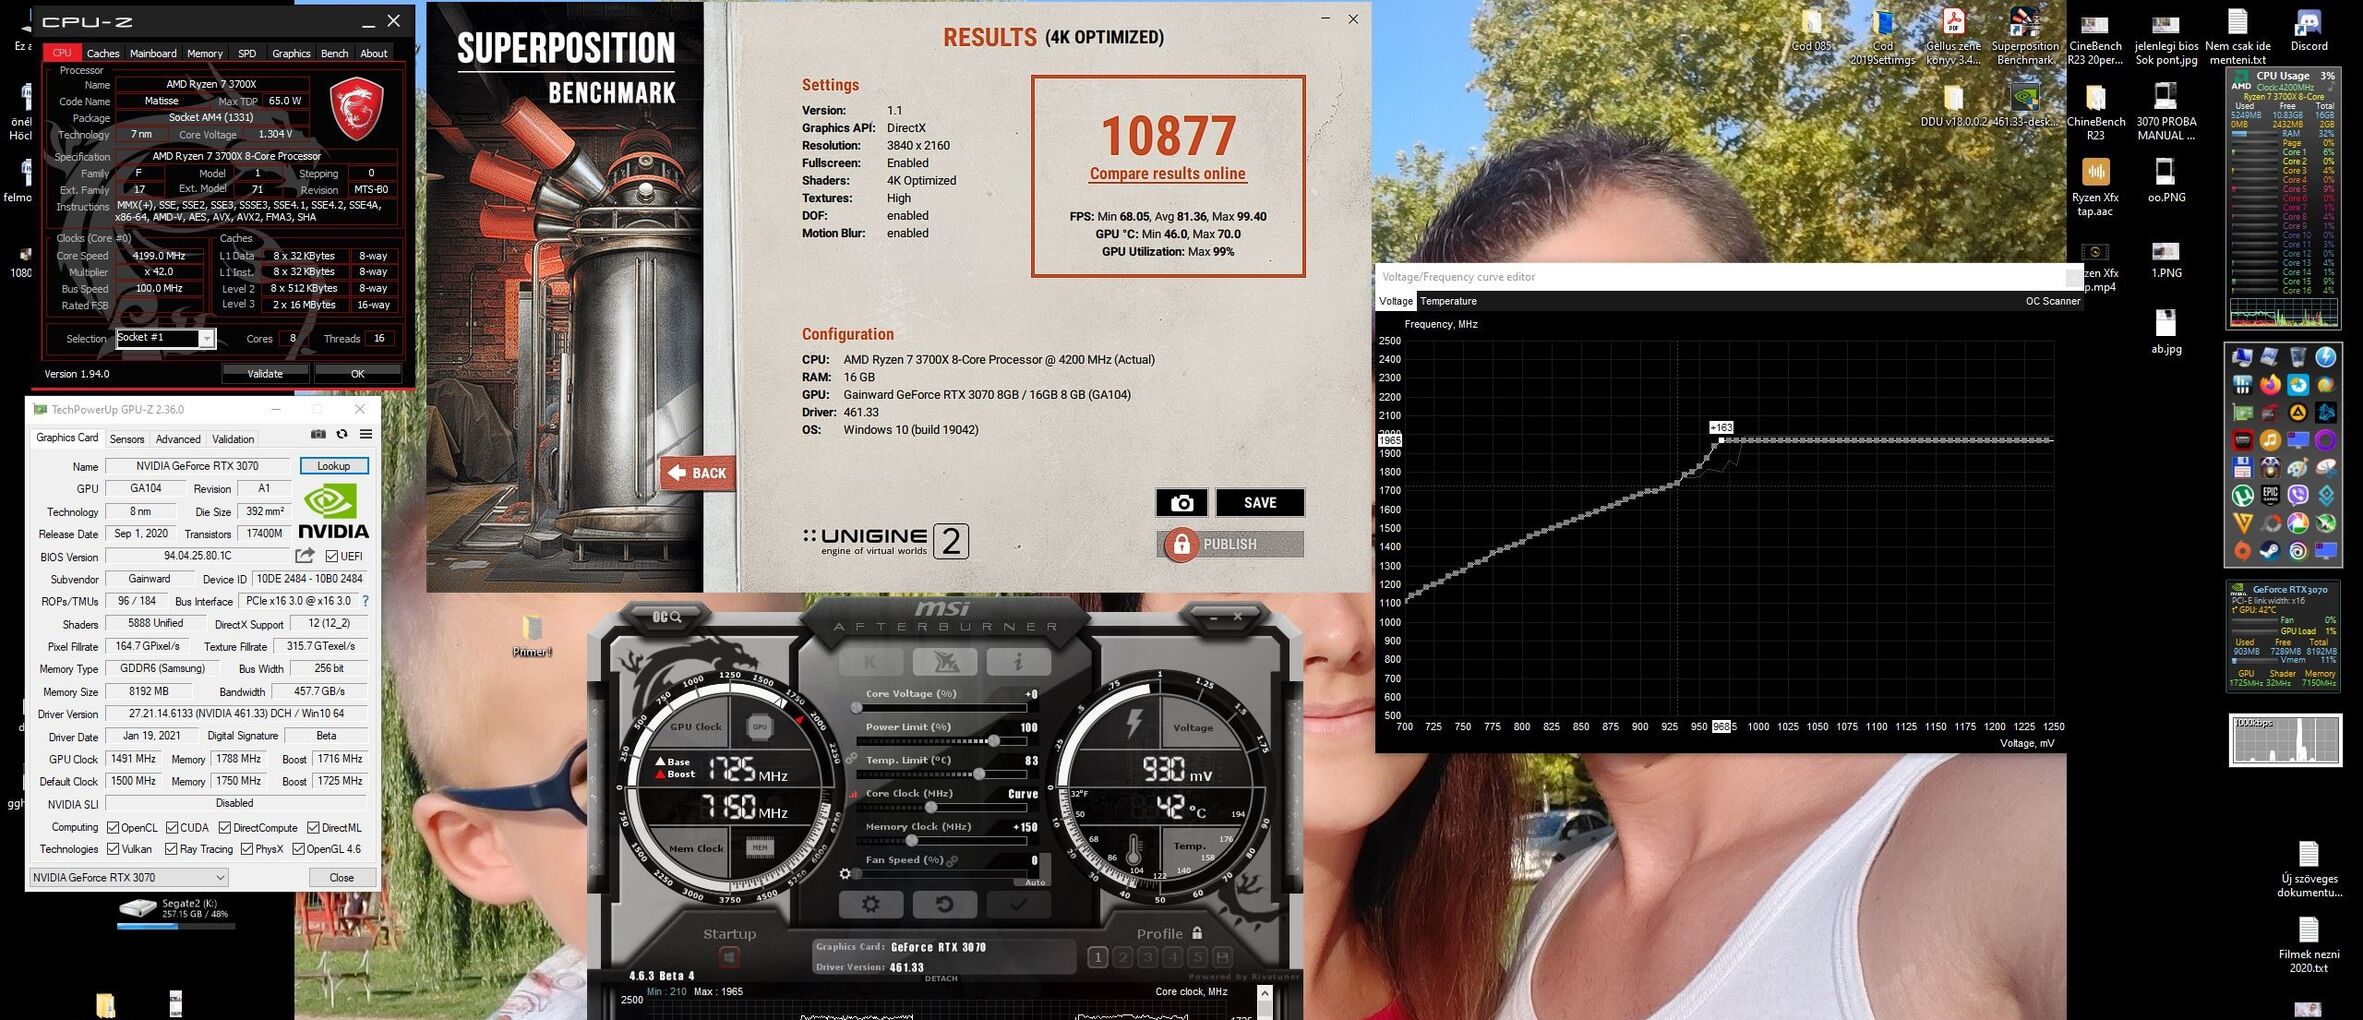Click the Superposition BACK button
The width and height of the screenshot is (2363, 1020).
click(698, 473)
